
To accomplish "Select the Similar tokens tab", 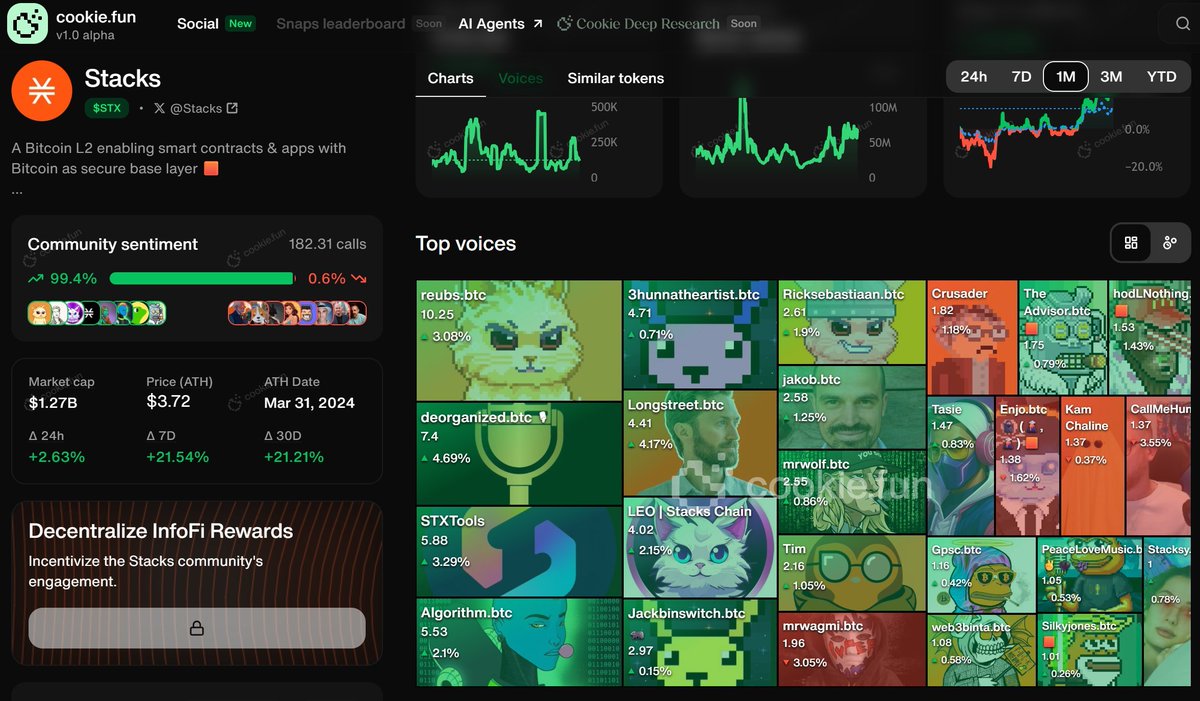I will pos(615,78).
